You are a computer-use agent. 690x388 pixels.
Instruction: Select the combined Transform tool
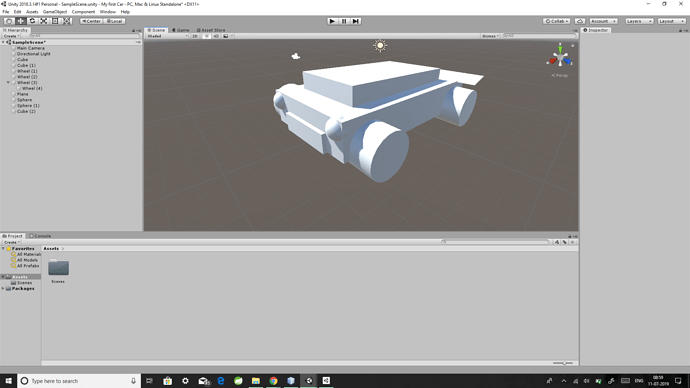coord(66,21)
